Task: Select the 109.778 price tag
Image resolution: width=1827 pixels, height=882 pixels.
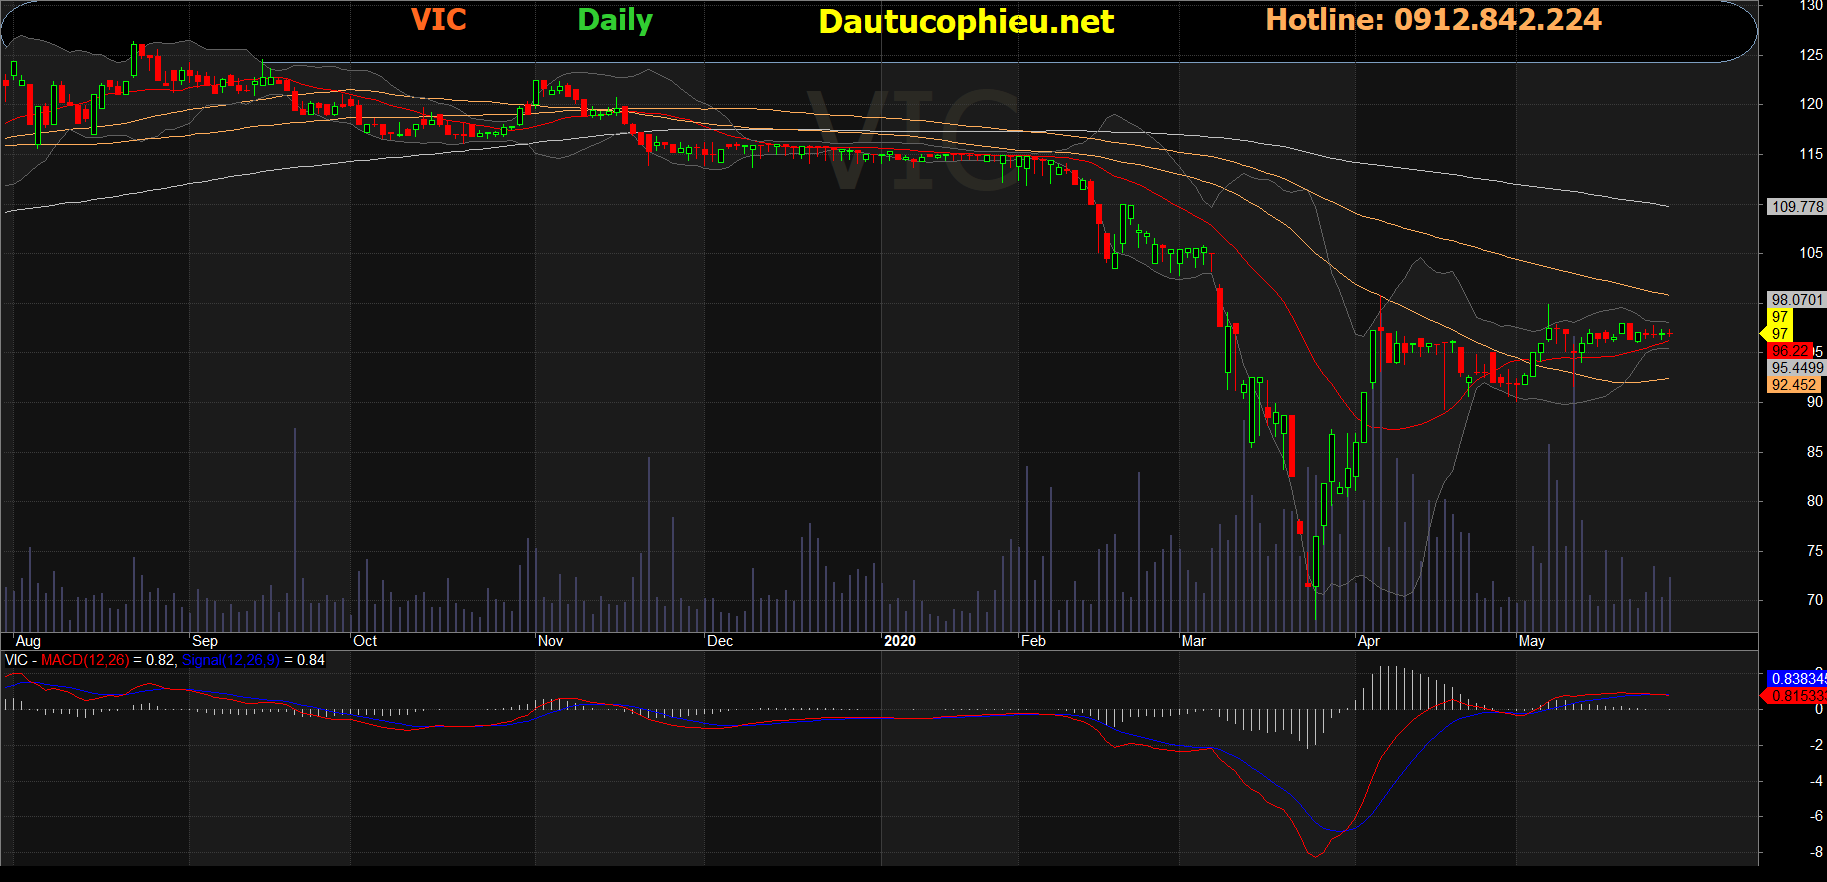Action: tap(1796, 207)
